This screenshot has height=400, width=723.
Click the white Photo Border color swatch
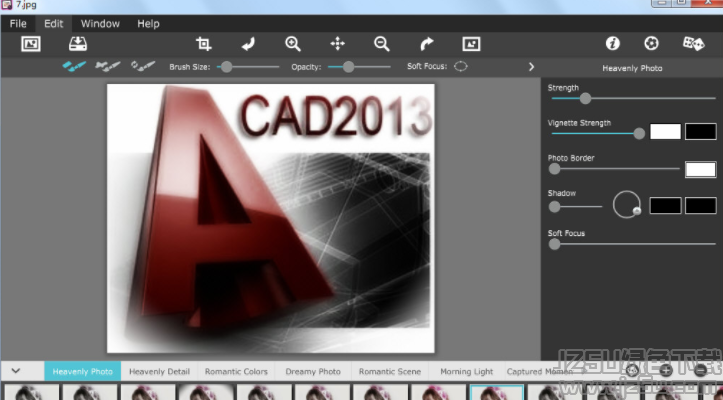coord(700,169)
